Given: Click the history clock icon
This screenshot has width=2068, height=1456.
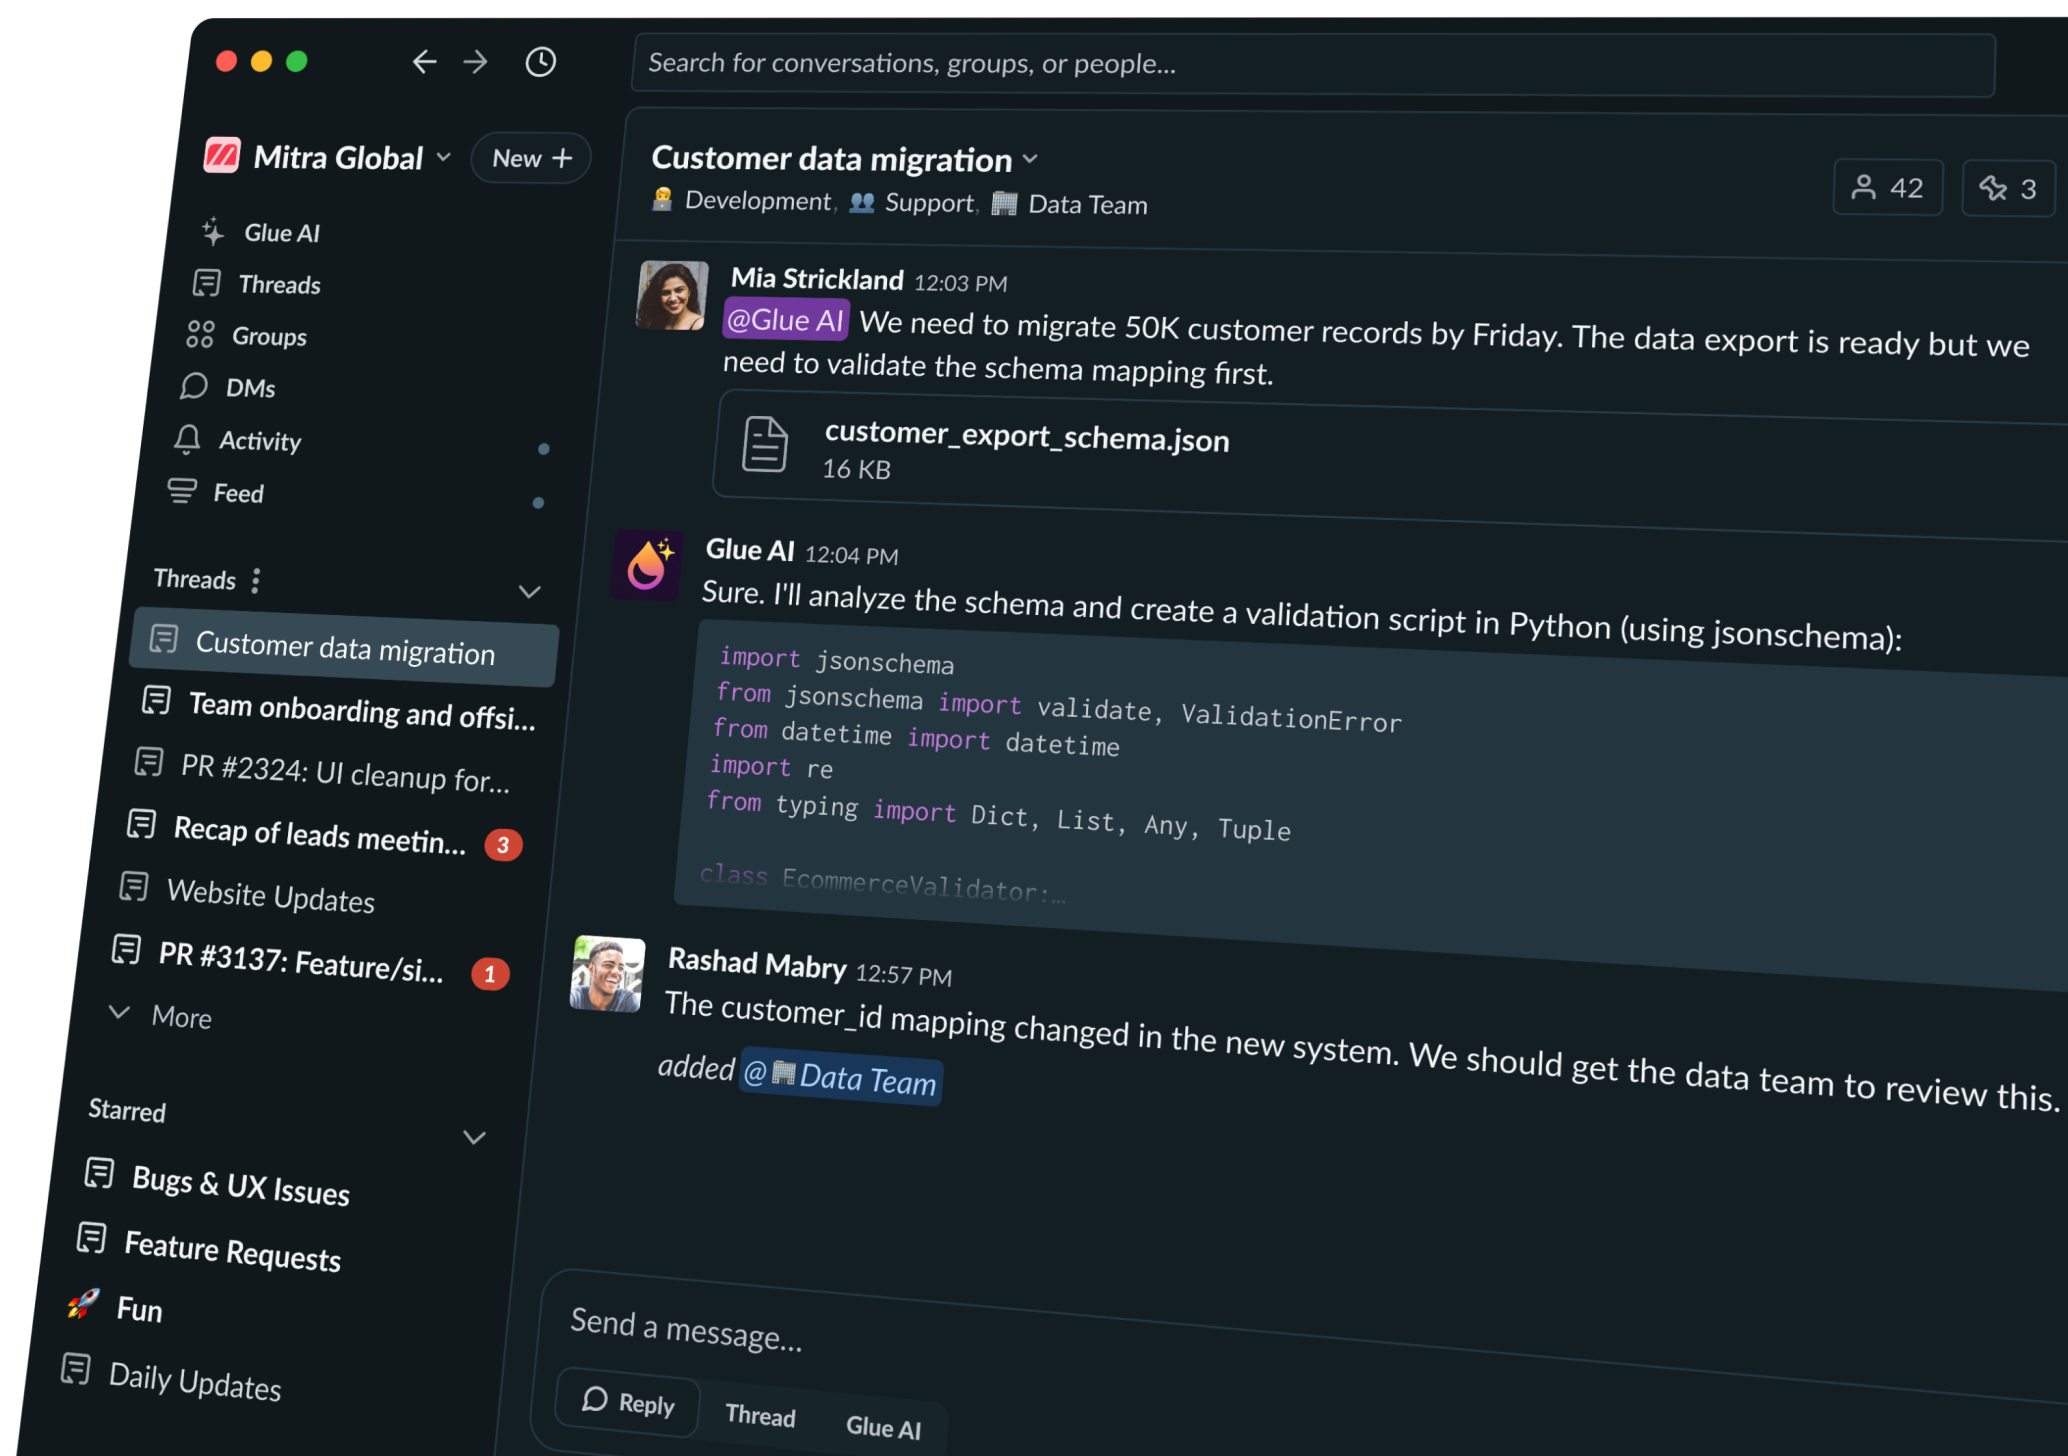Looking at the screenshot, I should click(540, 62).
